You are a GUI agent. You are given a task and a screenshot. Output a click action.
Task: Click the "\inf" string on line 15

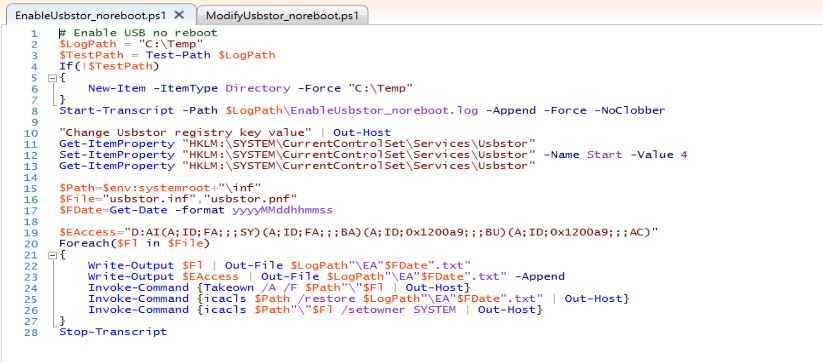pyautogui.click(x=239, y=188)
